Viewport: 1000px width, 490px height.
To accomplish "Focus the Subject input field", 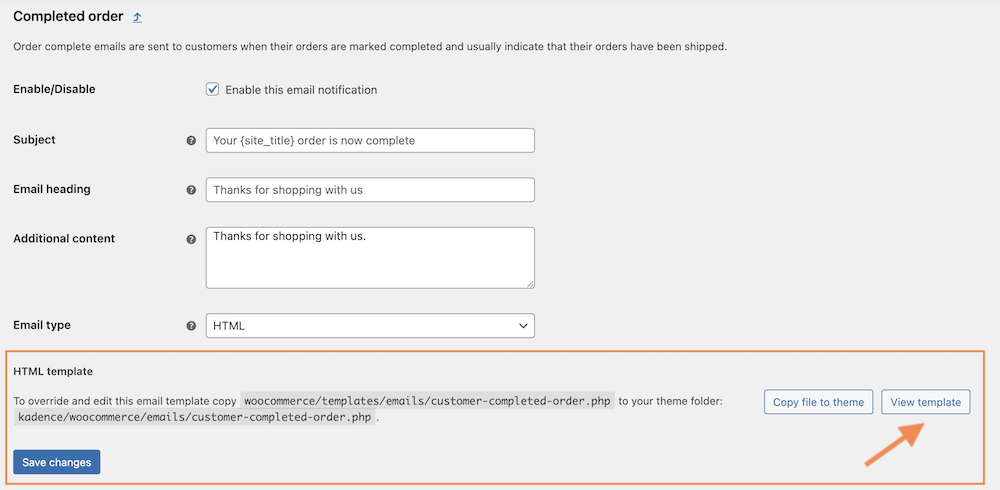I will 370,140.
